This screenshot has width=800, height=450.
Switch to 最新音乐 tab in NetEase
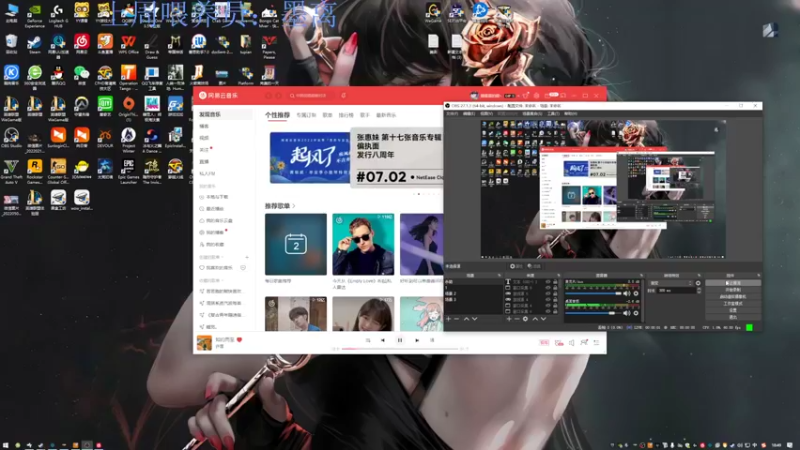click(x=386, y=115)
